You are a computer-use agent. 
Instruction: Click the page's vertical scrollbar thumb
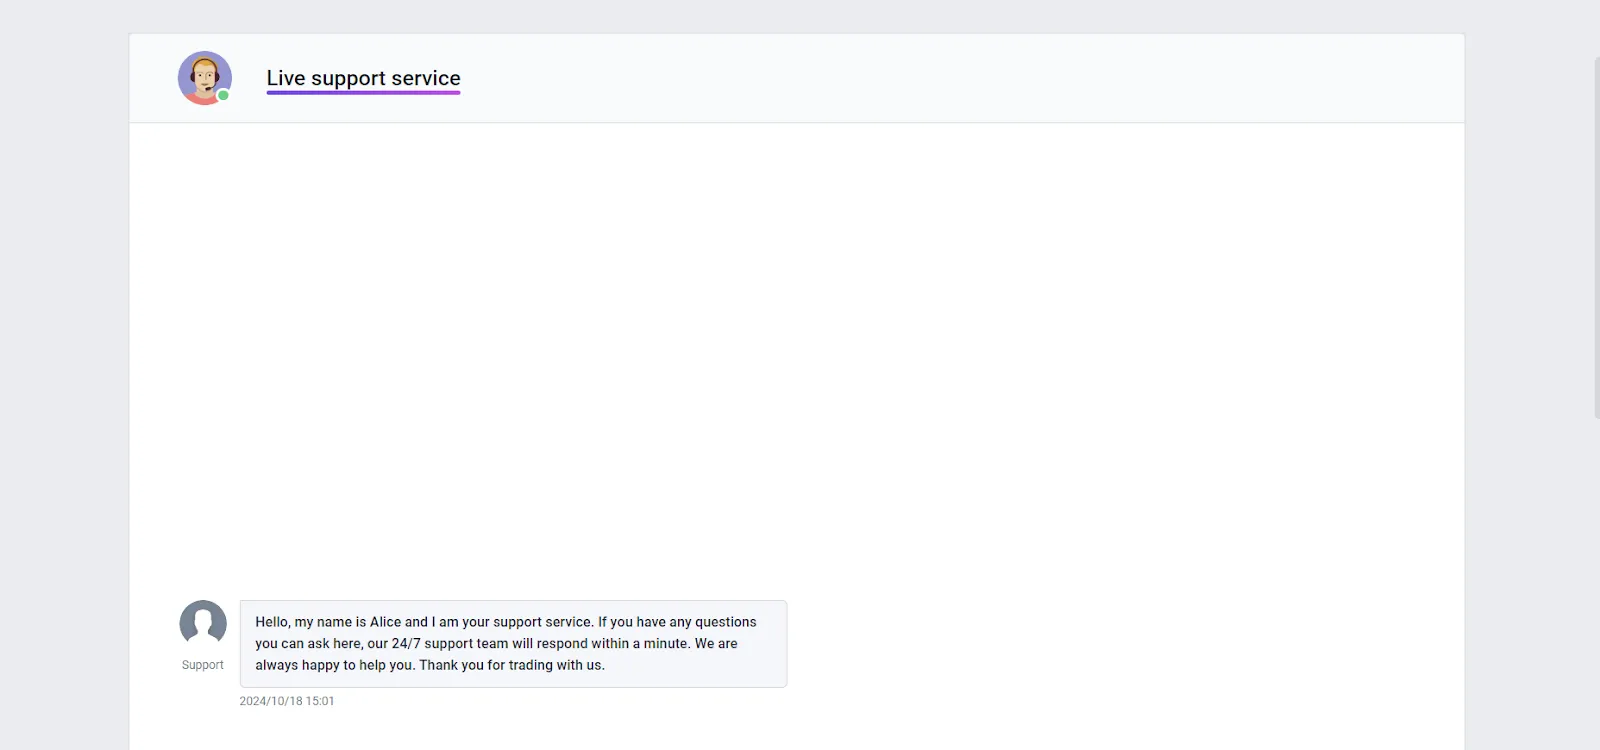(1596, 238)
